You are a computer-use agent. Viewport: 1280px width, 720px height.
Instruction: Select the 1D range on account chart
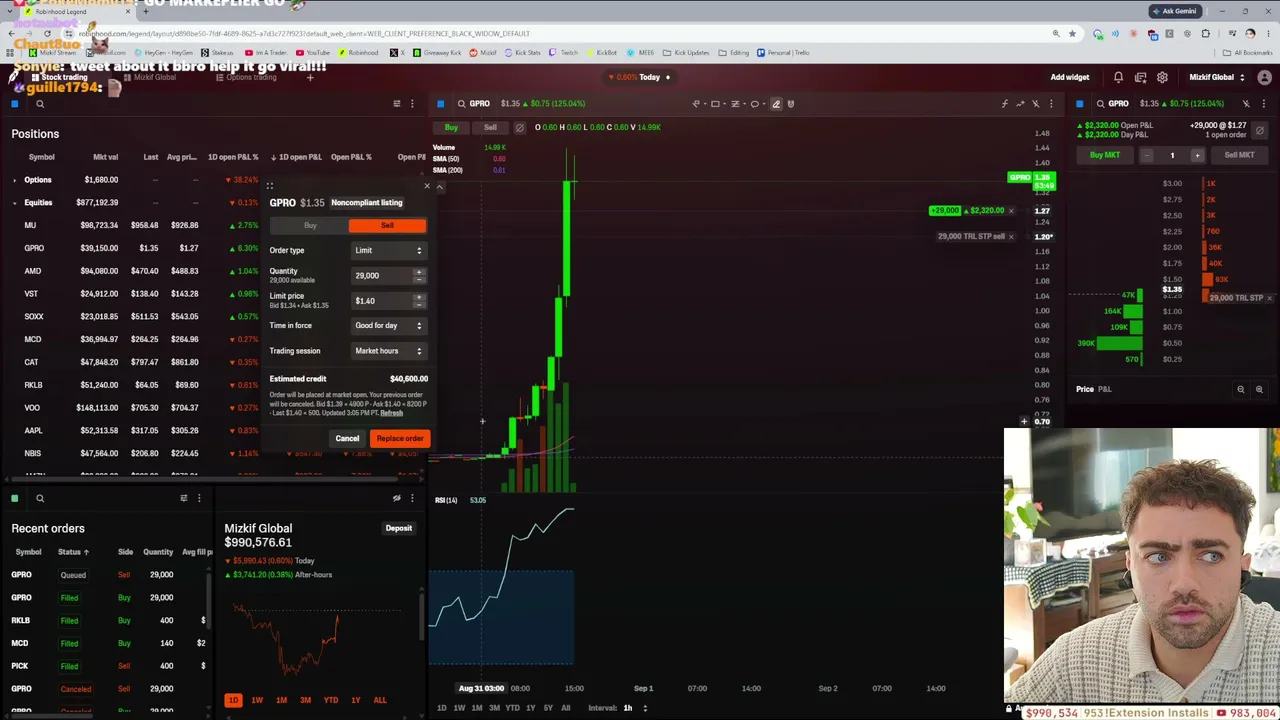(233, 700)
